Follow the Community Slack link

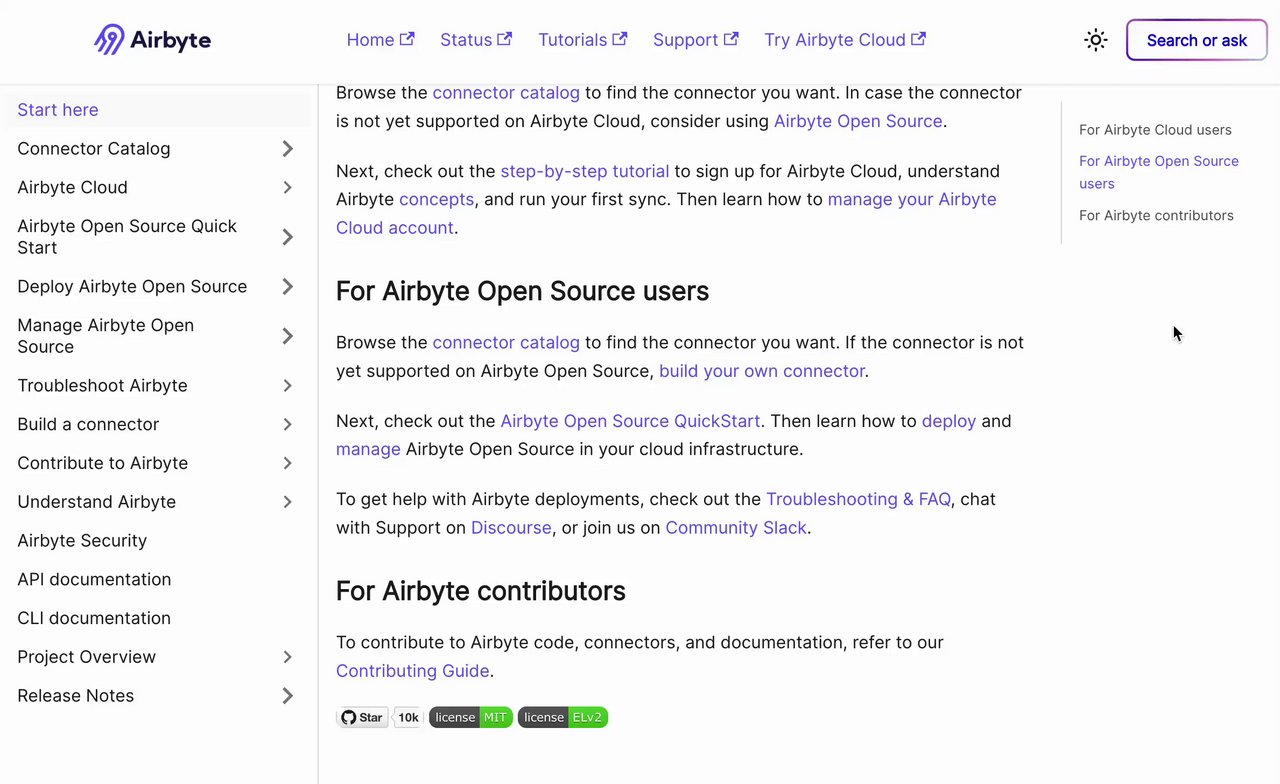pos(735,527)
